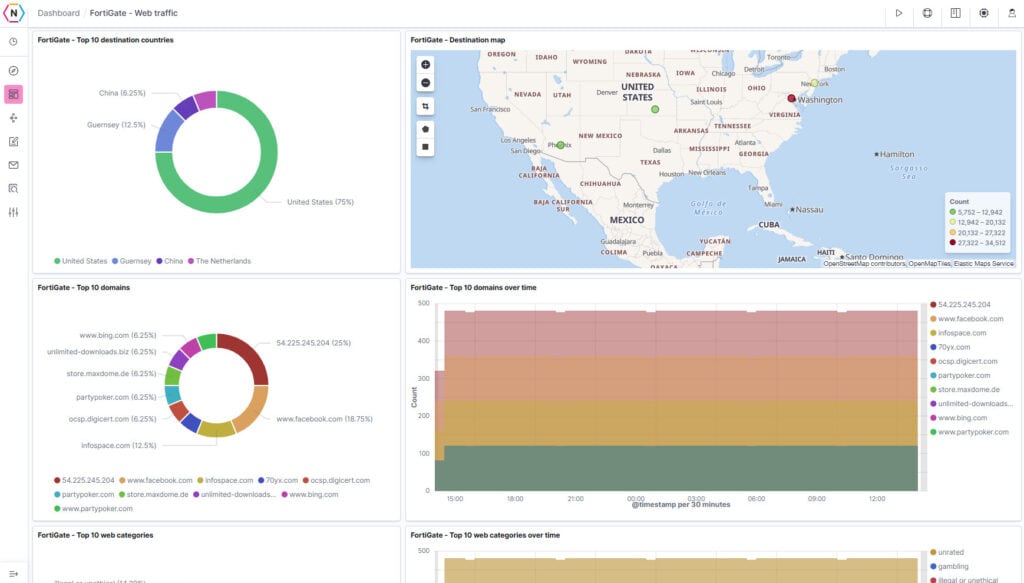Click the red Washington marker on the map
Image resolution: width=1024 pixels, height=583 pixels.
click(791, 99)
